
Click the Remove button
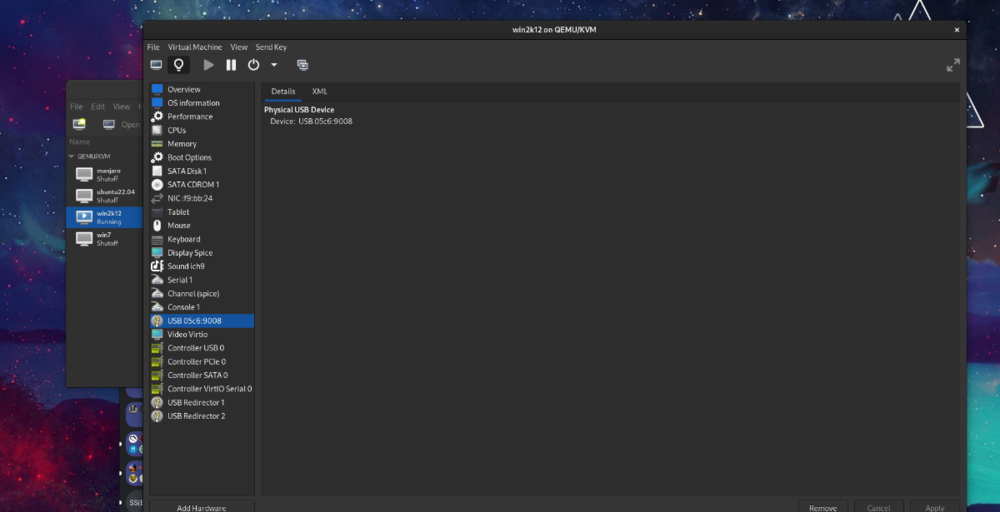pos(823,508)
